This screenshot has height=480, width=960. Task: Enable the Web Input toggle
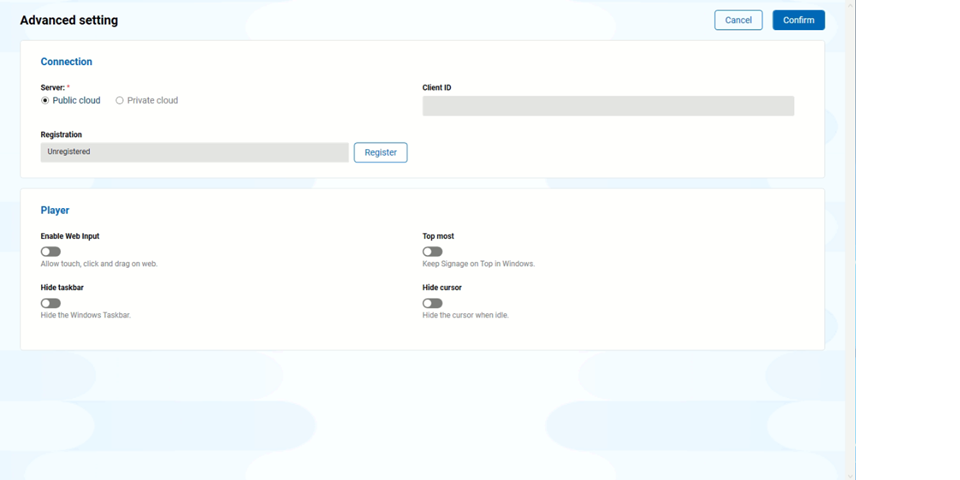click(51, 252)
